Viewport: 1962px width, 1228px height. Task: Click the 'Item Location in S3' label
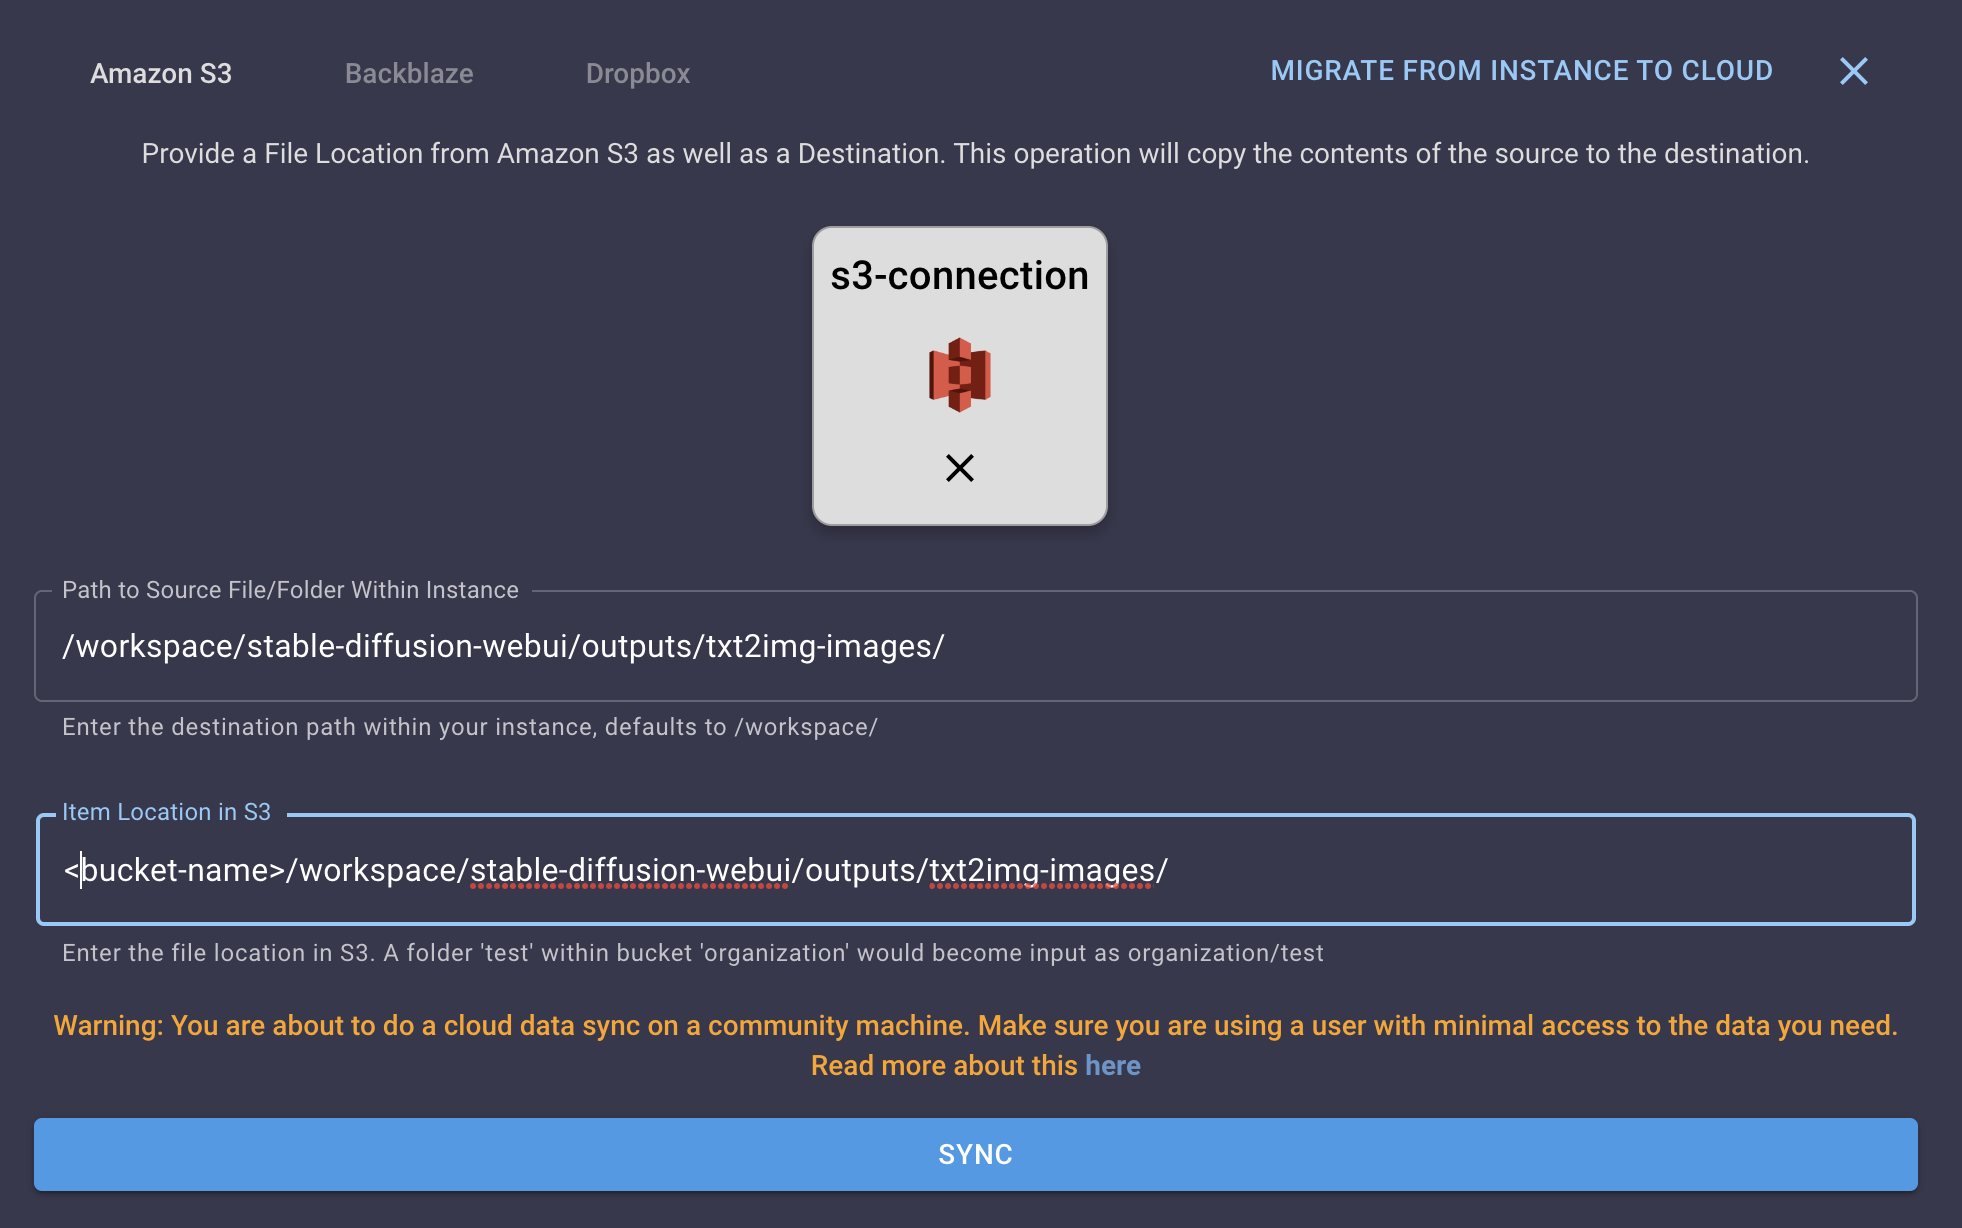(x=166, y=812)
